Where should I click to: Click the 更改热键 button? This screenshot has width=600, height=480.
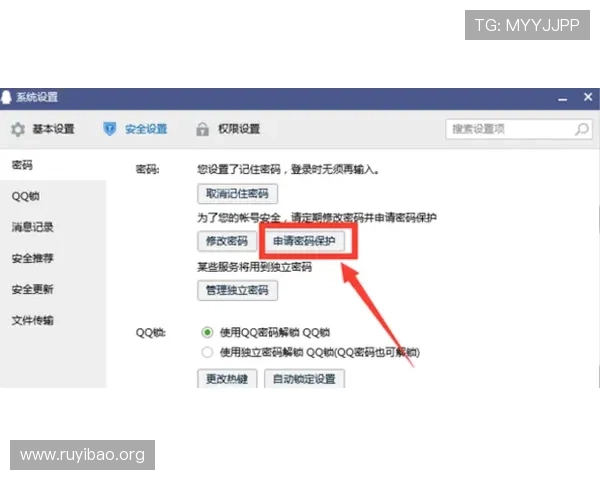click(227, 379)
